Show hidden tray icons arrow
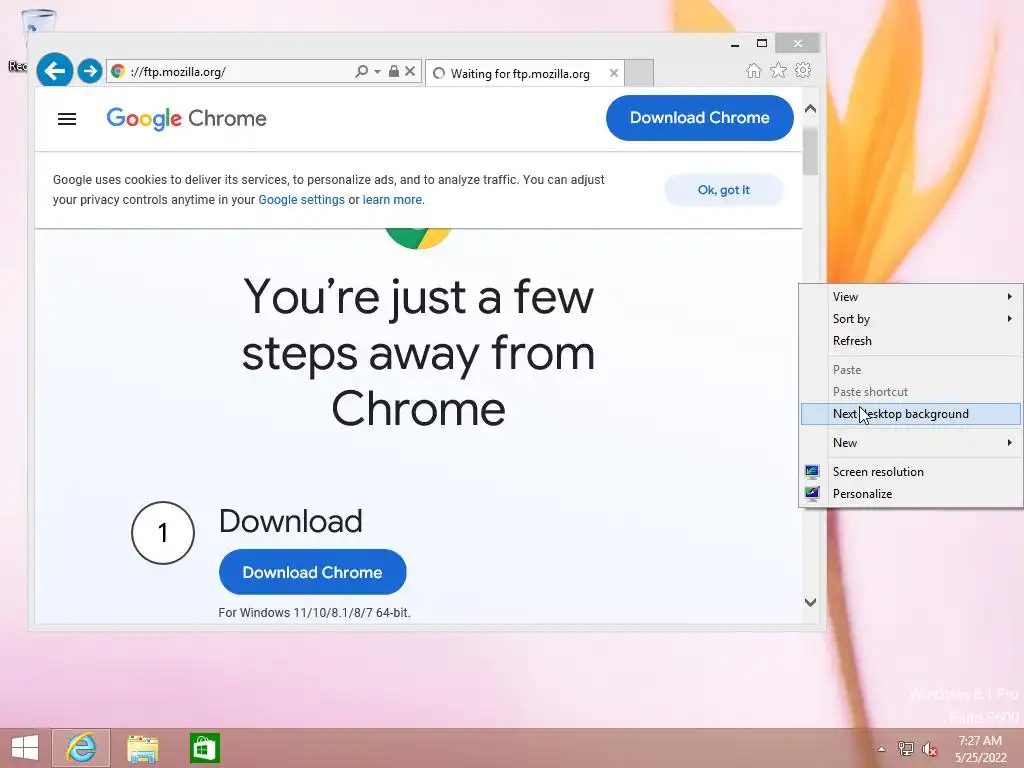 881,749
